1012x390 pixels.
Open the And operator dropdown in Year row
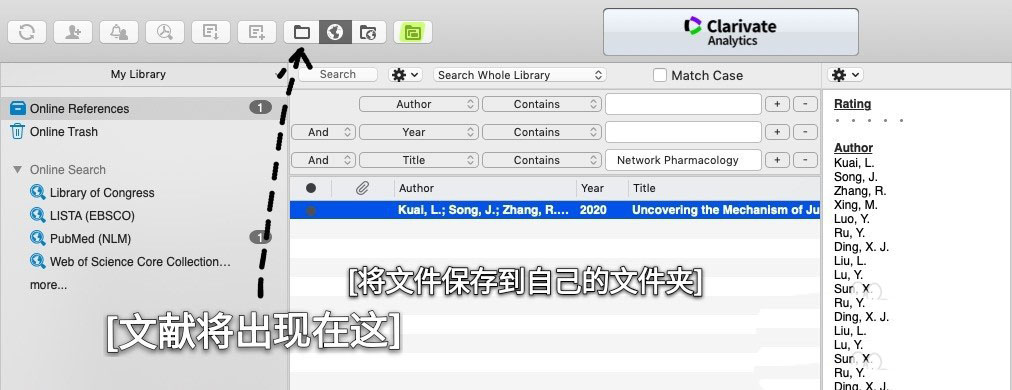pos(323,132)
